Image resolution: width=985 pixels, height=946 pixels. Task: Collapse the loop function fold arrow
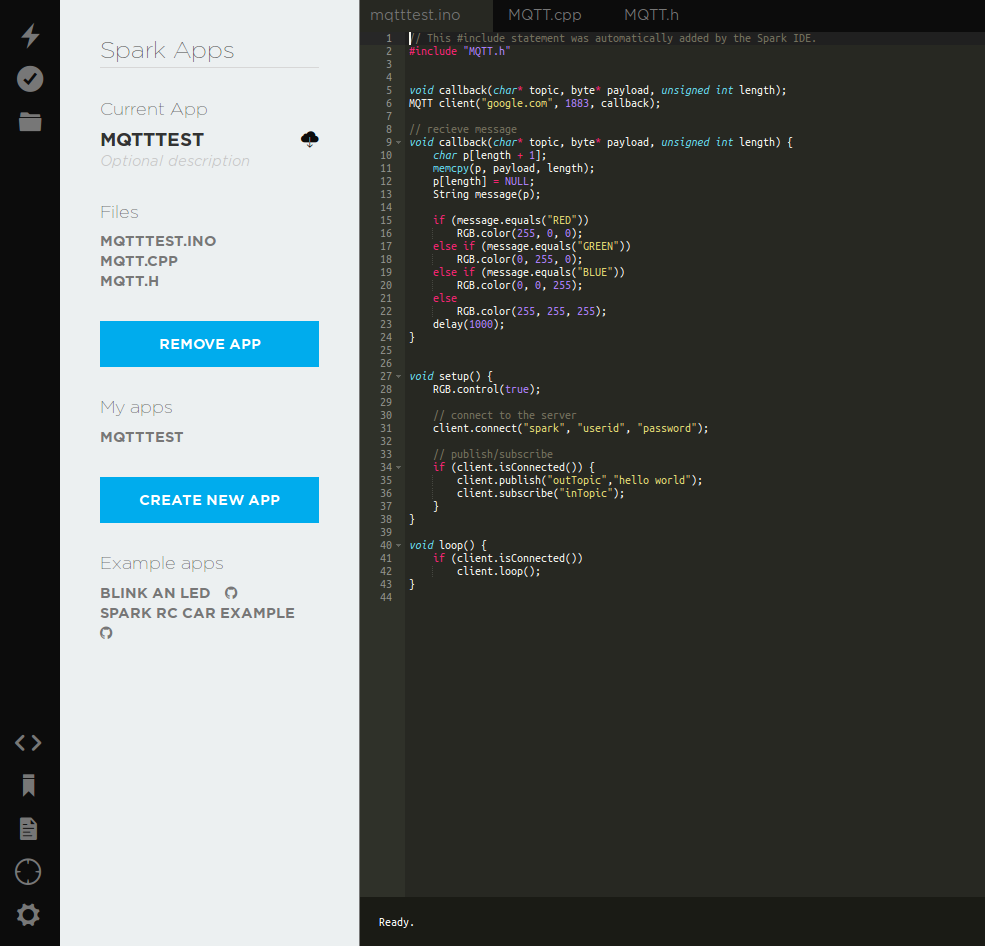[x=398, y=545]
